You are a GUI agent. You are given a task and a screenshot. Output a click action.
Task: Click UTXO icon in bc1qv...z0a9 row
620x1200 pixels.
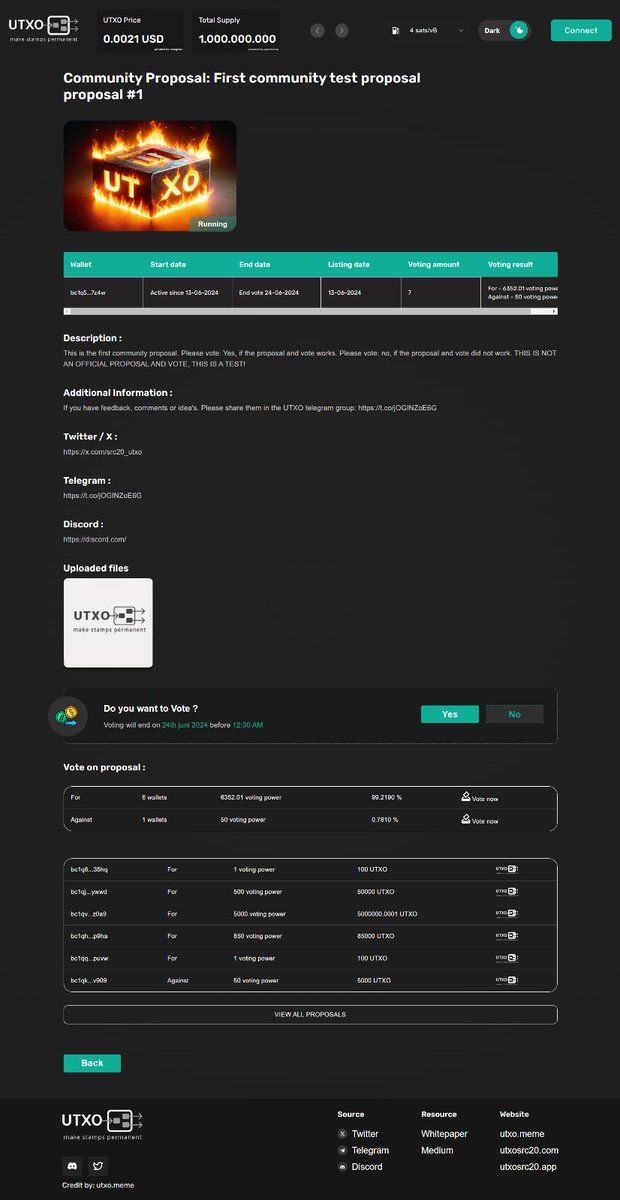click(507, 914)
